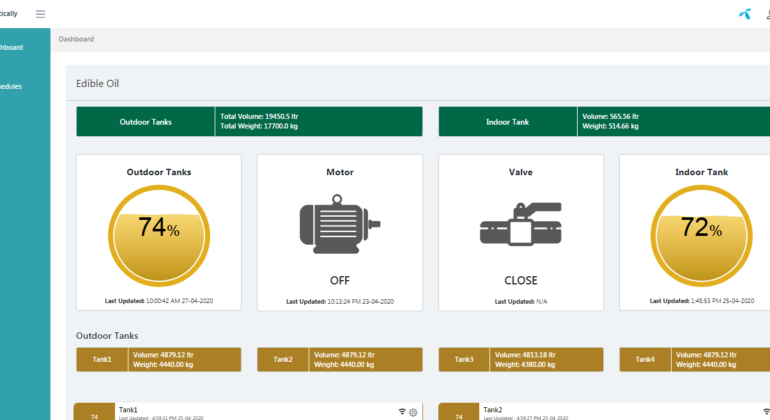Click Tank1 wifi signal icon
The width and height of the screenshot is (770, 420).
point(402,411)
